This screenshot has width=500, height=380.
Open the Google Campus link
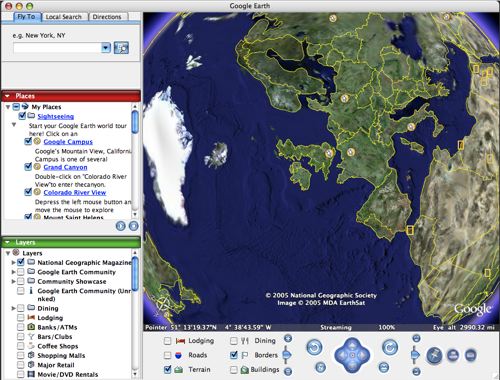tap(68, 142)
